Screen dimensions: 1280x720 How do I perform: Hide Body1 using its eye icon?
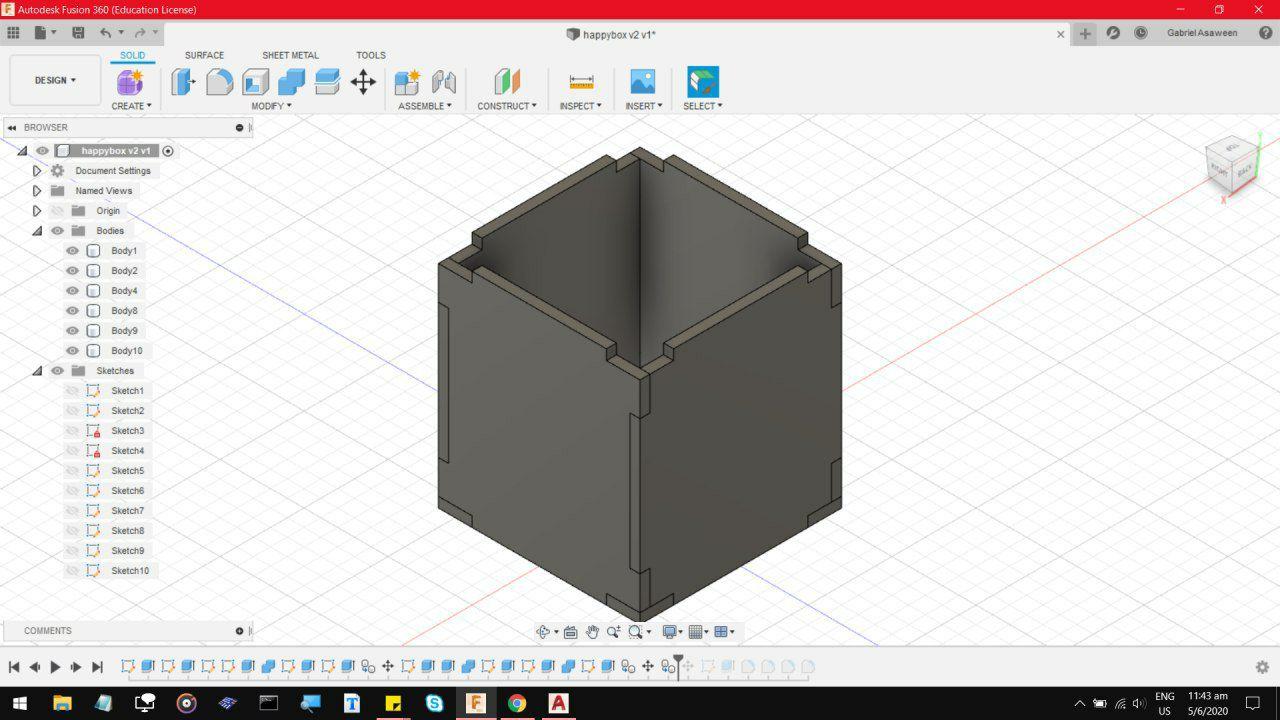click(x=72, y=251)
